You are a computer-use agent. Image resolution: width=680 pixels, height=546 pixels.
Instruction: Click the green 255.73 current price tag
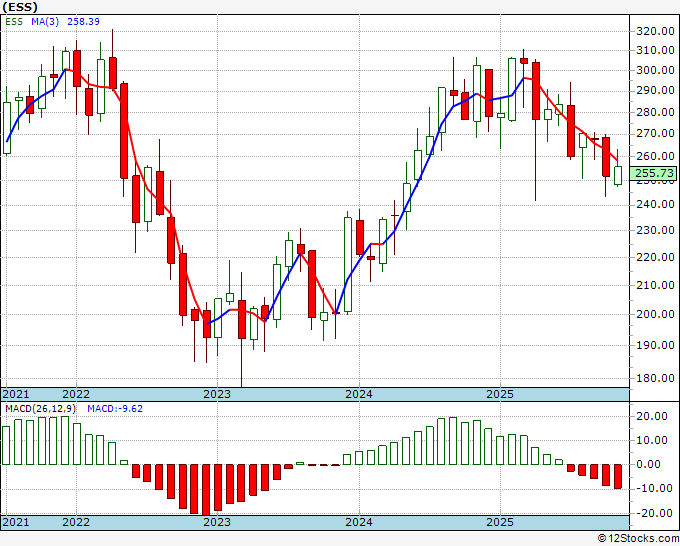pyautogui.click(x=654, y=173)
